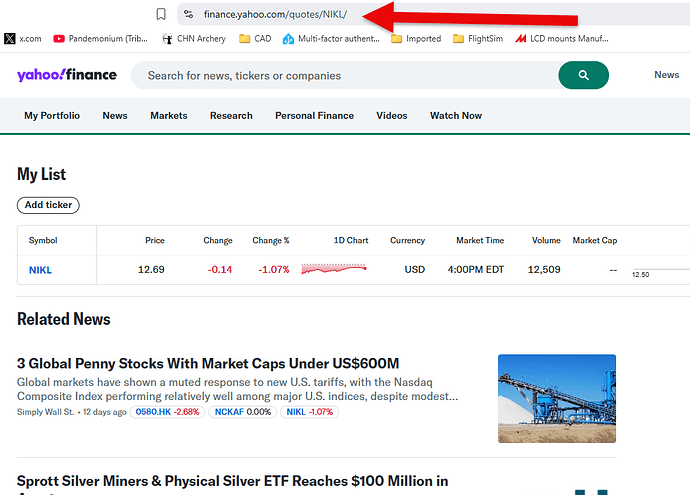Open the Multi-factor authent... bookmark
The height and width of the screenshot is (495, 690).
331,39
